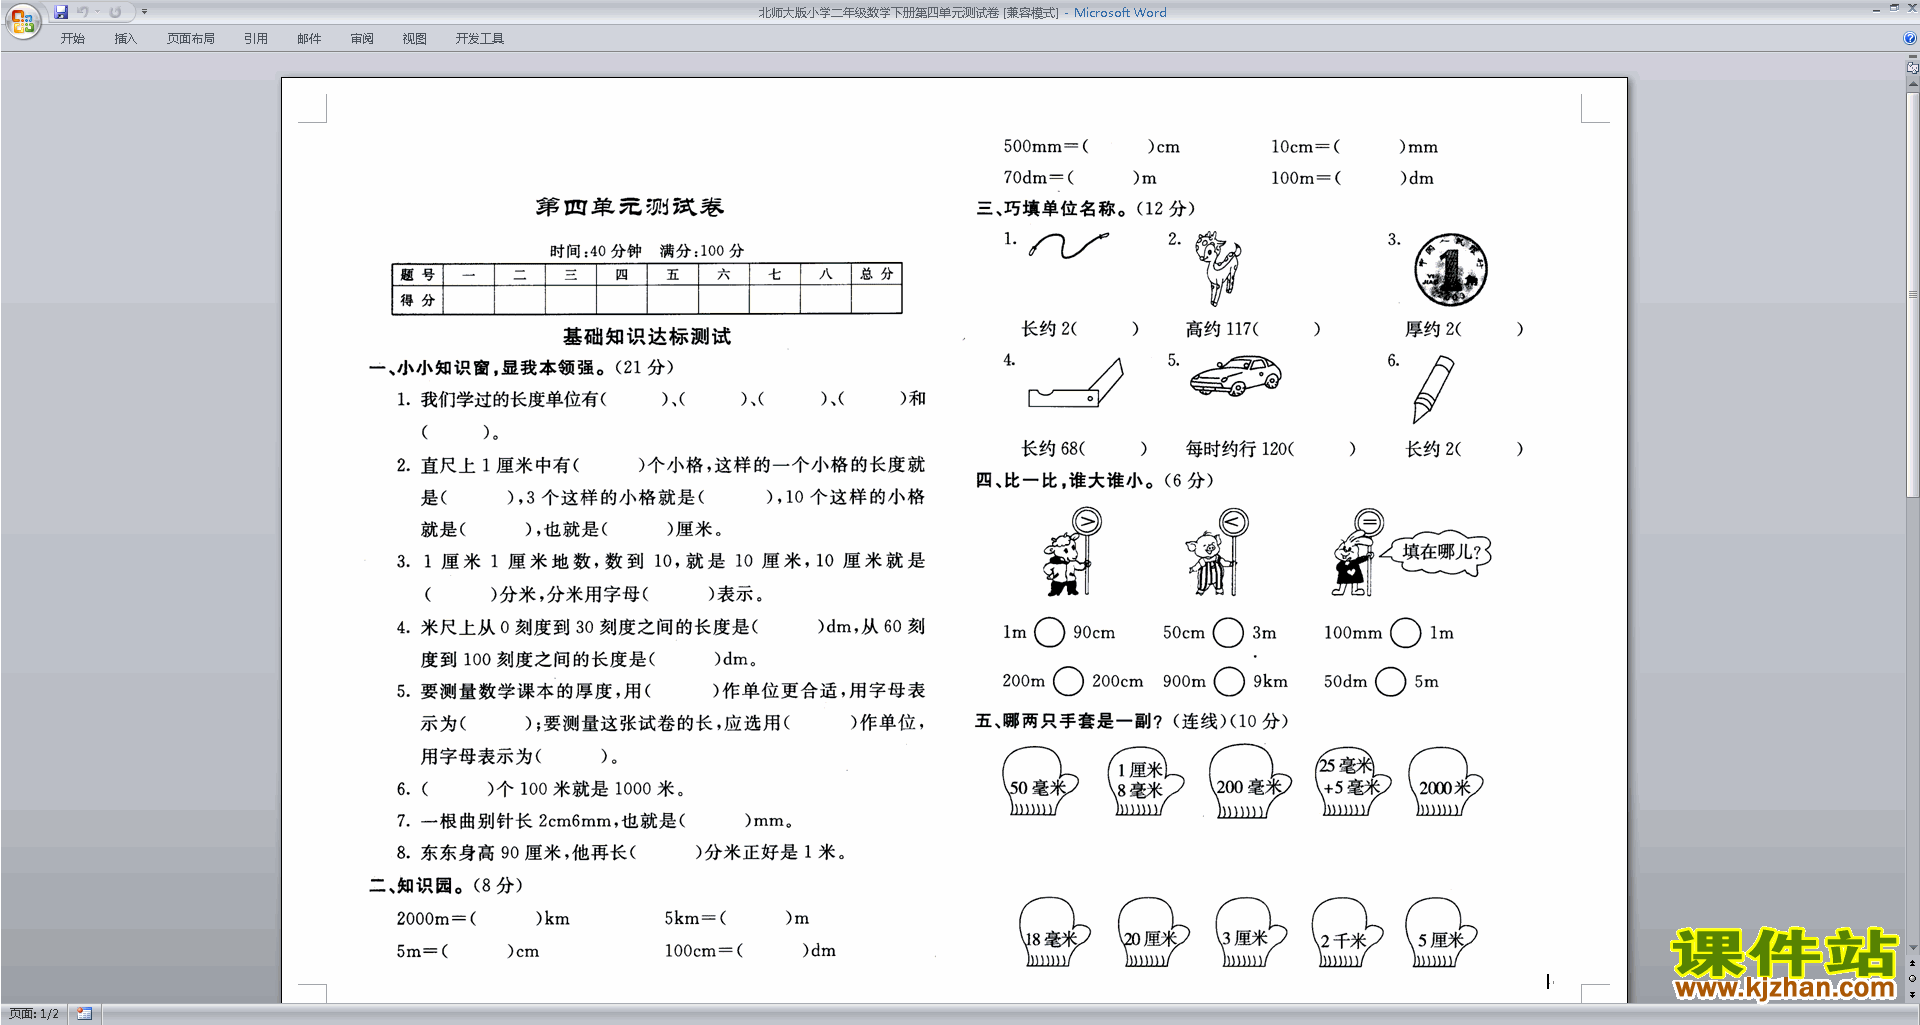The height and width of the screenshot is (1025, 1920).
Task: Open the undo history dropdown arrow
Action: click(x=97, y=12)
